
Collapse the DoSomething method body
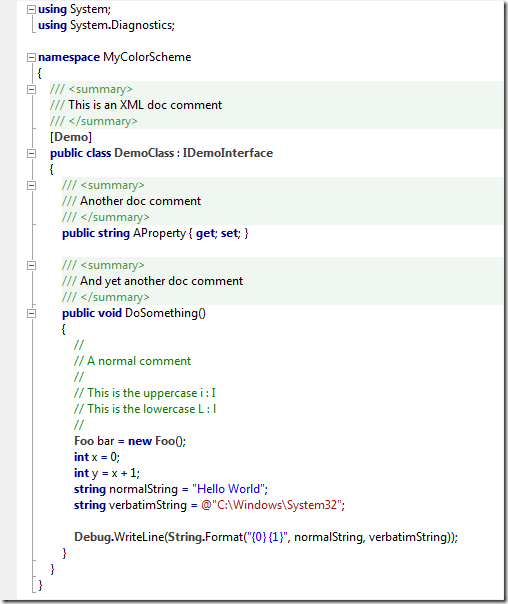pos(31,314)
